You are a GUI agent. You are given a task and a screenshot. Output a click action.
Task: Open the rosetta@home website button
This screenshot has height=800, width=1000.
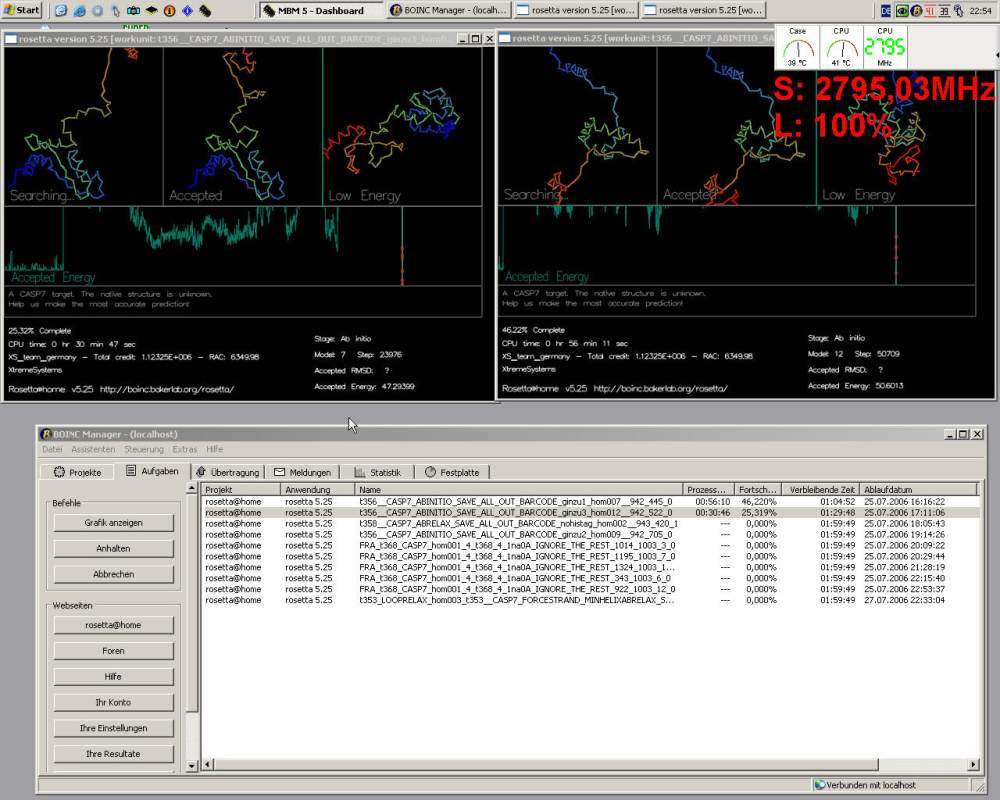pyautogui.click(x=114, y=625)
